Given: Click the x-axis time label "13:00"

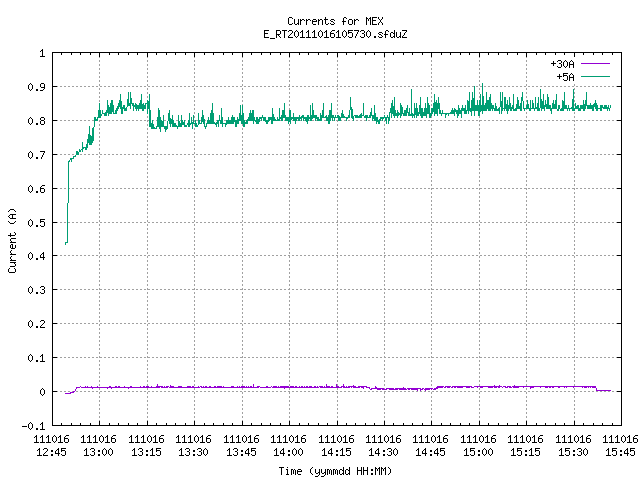Looking at the screenshot, I should pos(98,452).
